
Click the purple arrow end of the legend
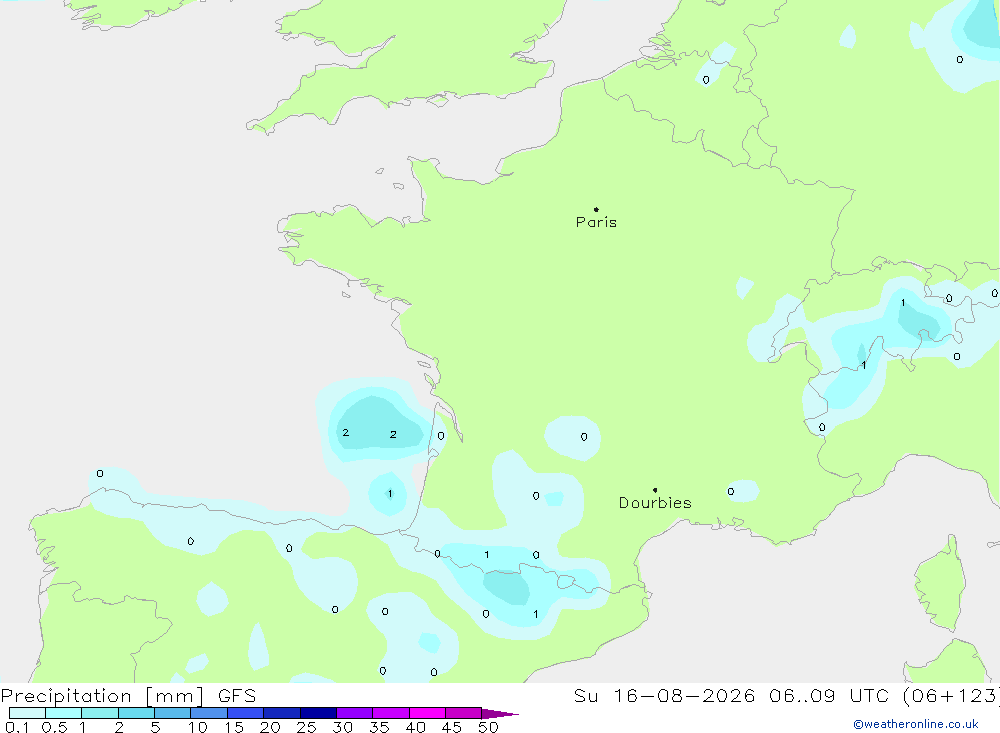click(499, 713)
